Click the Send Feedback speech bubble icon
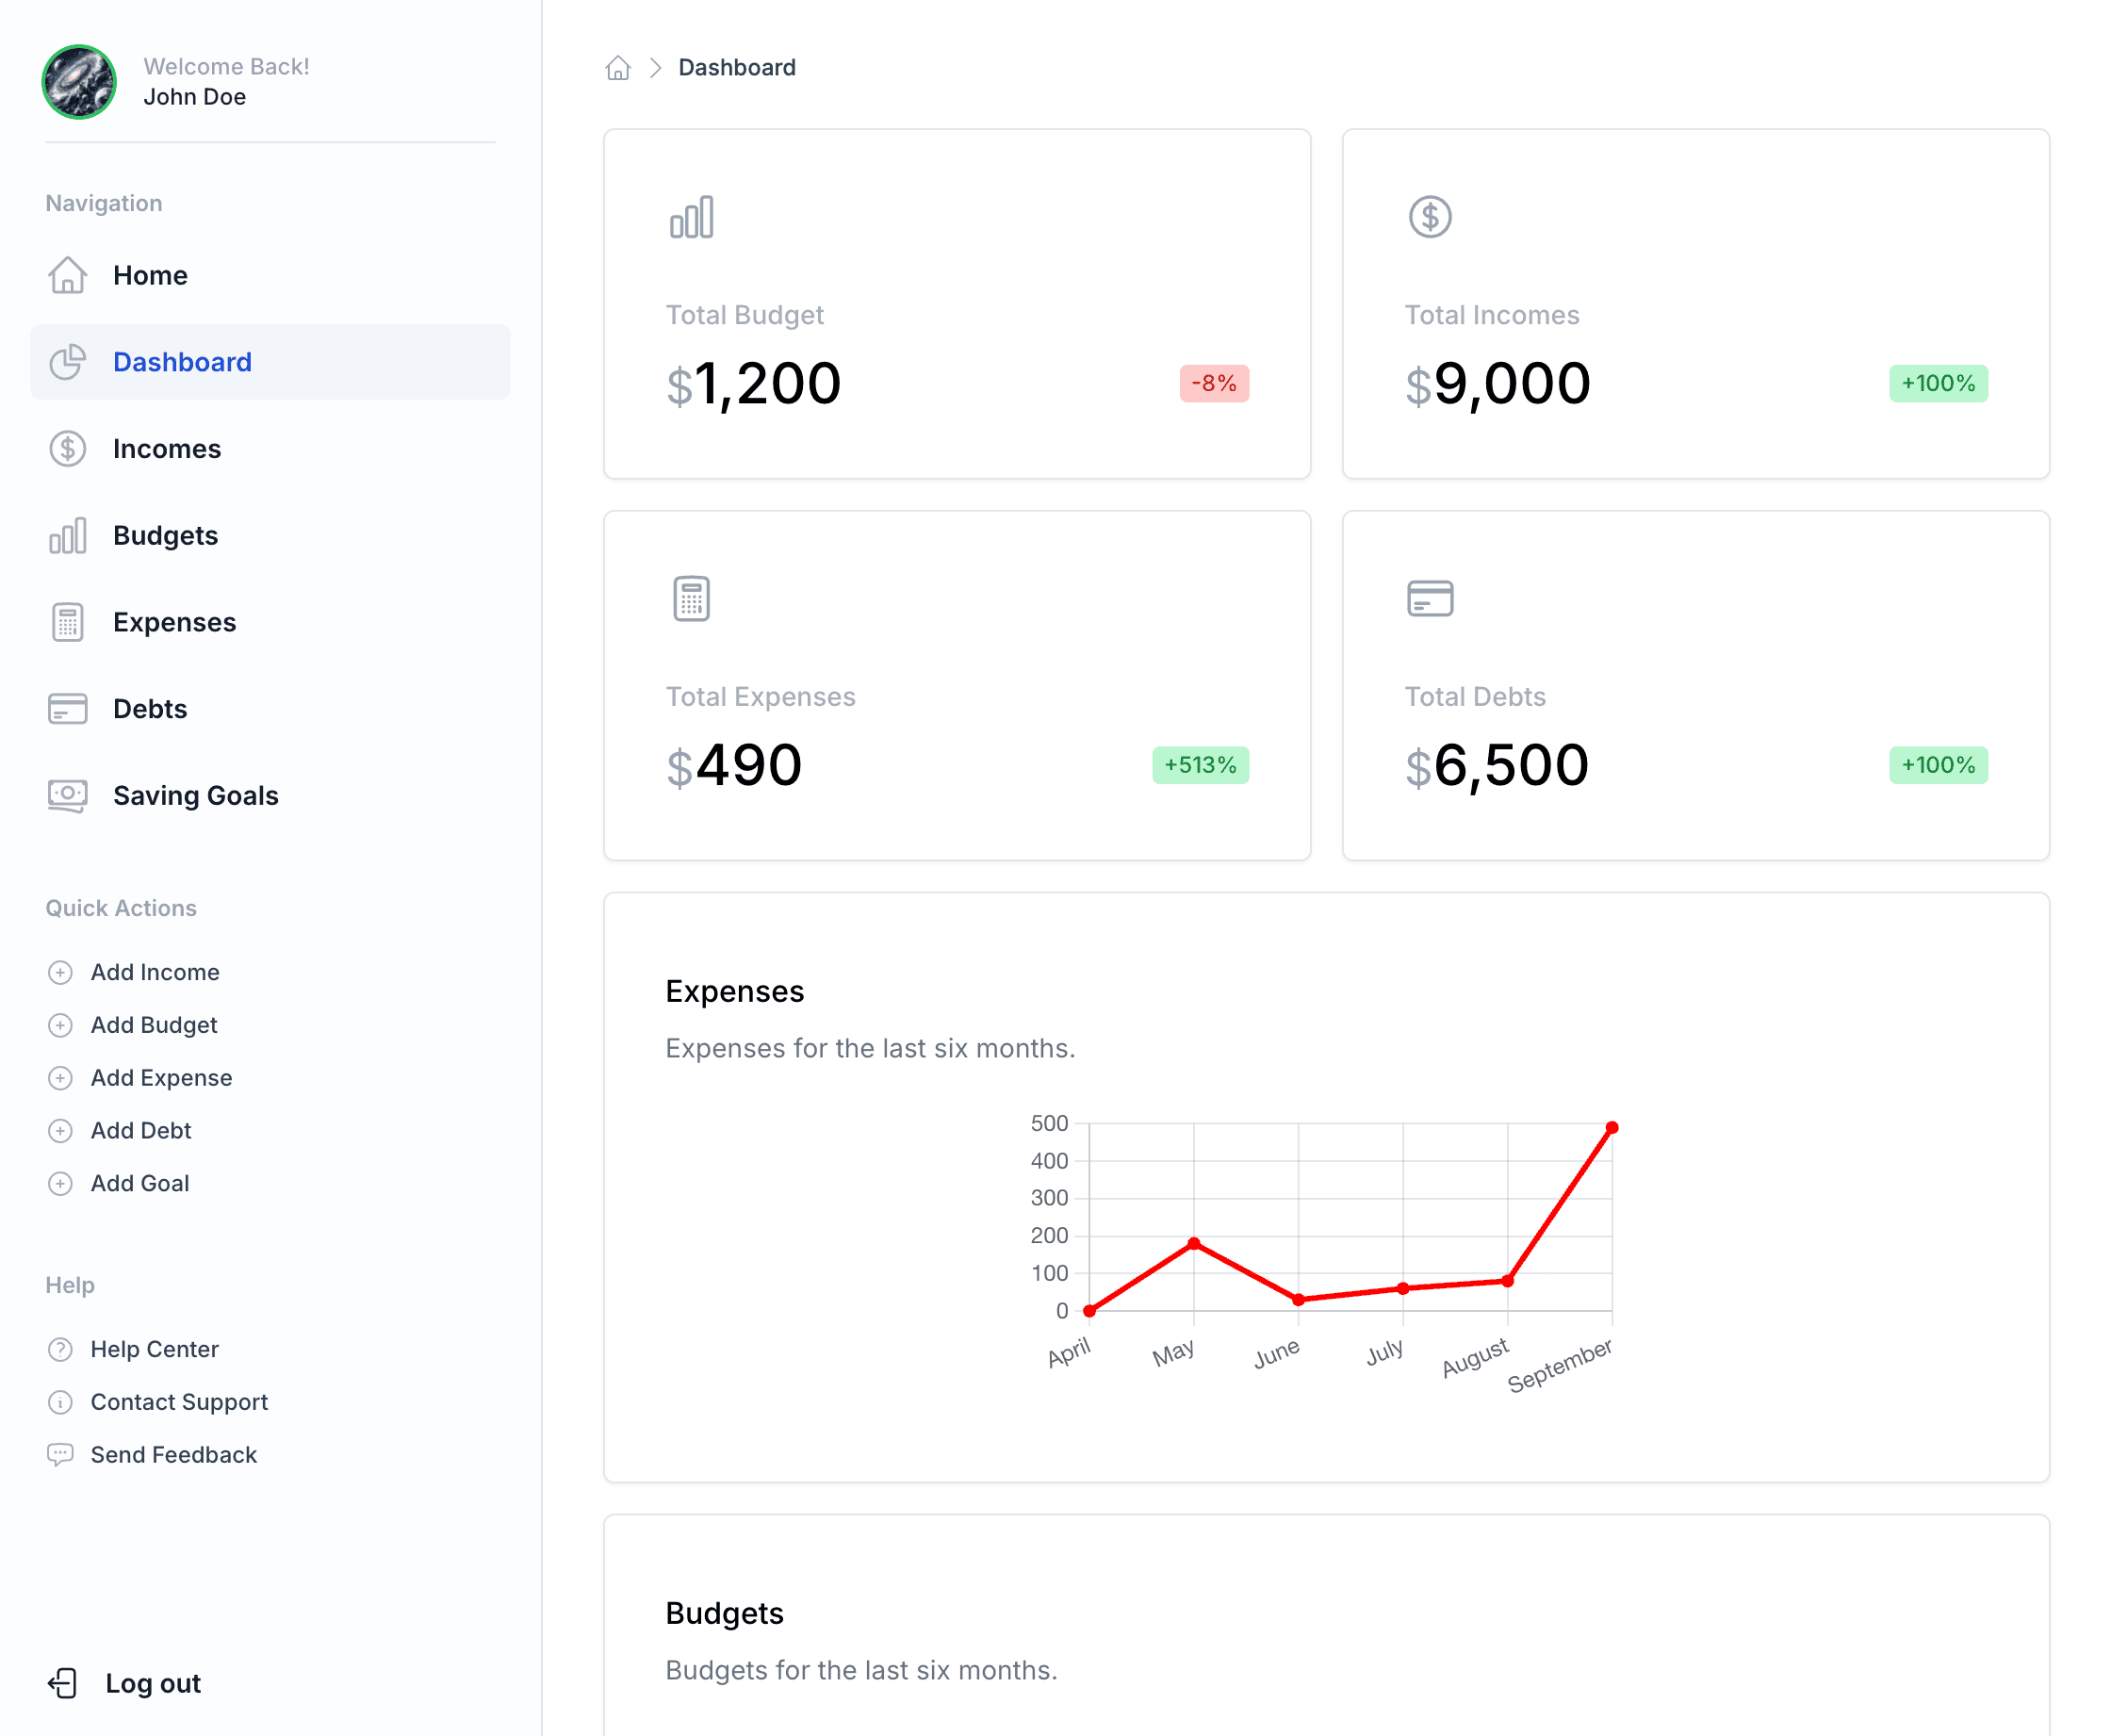 coord(60,1455)
